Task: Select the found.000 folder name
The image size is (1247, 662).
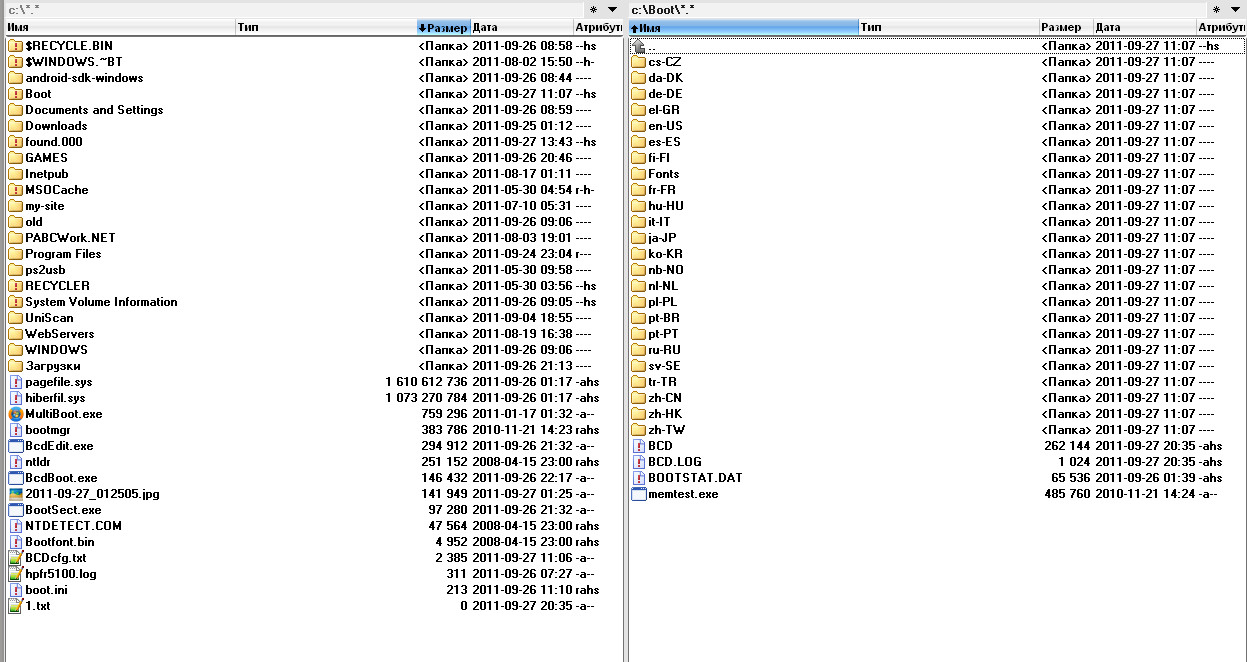Action: 54,142
